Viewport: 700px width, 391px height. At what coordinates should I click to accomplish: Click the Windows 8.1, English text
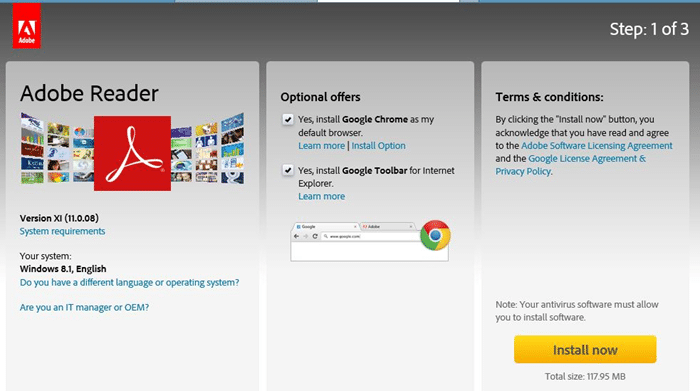[x=63, y=269]
